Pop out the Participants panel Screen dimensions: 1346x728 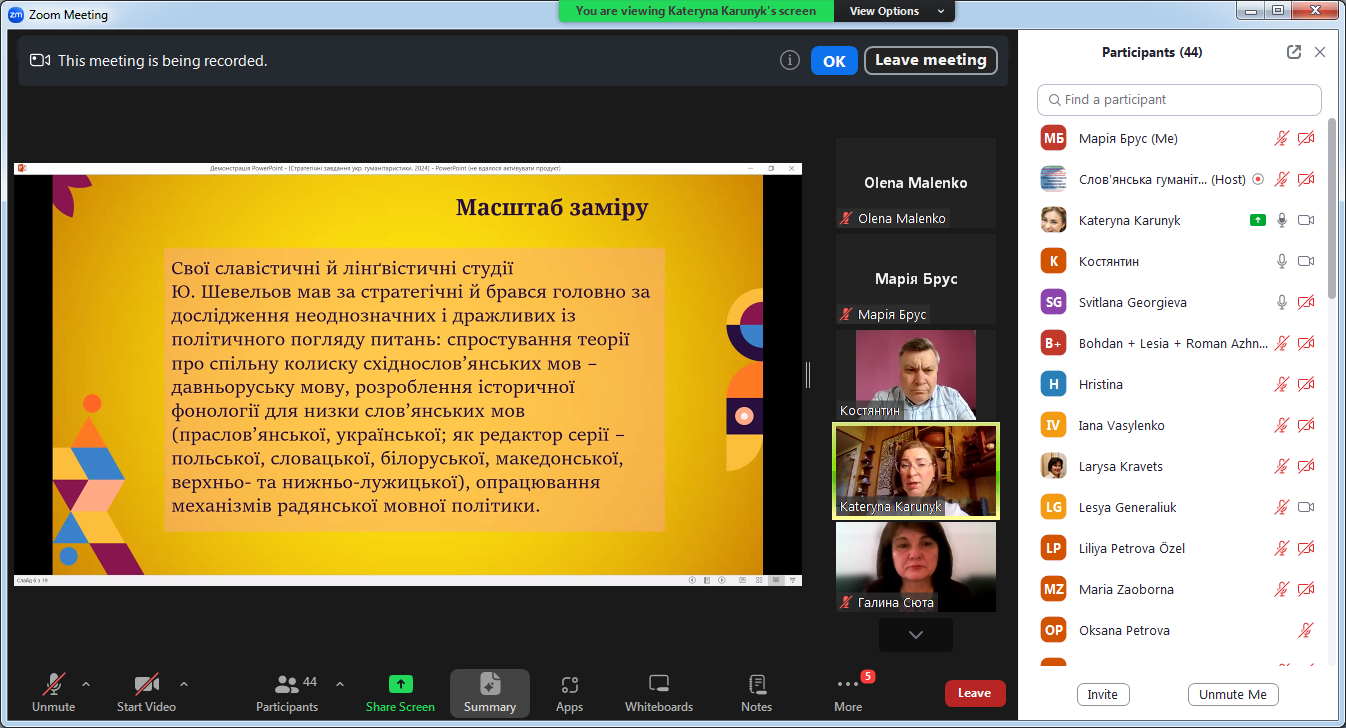click(x=1293, y=52)
